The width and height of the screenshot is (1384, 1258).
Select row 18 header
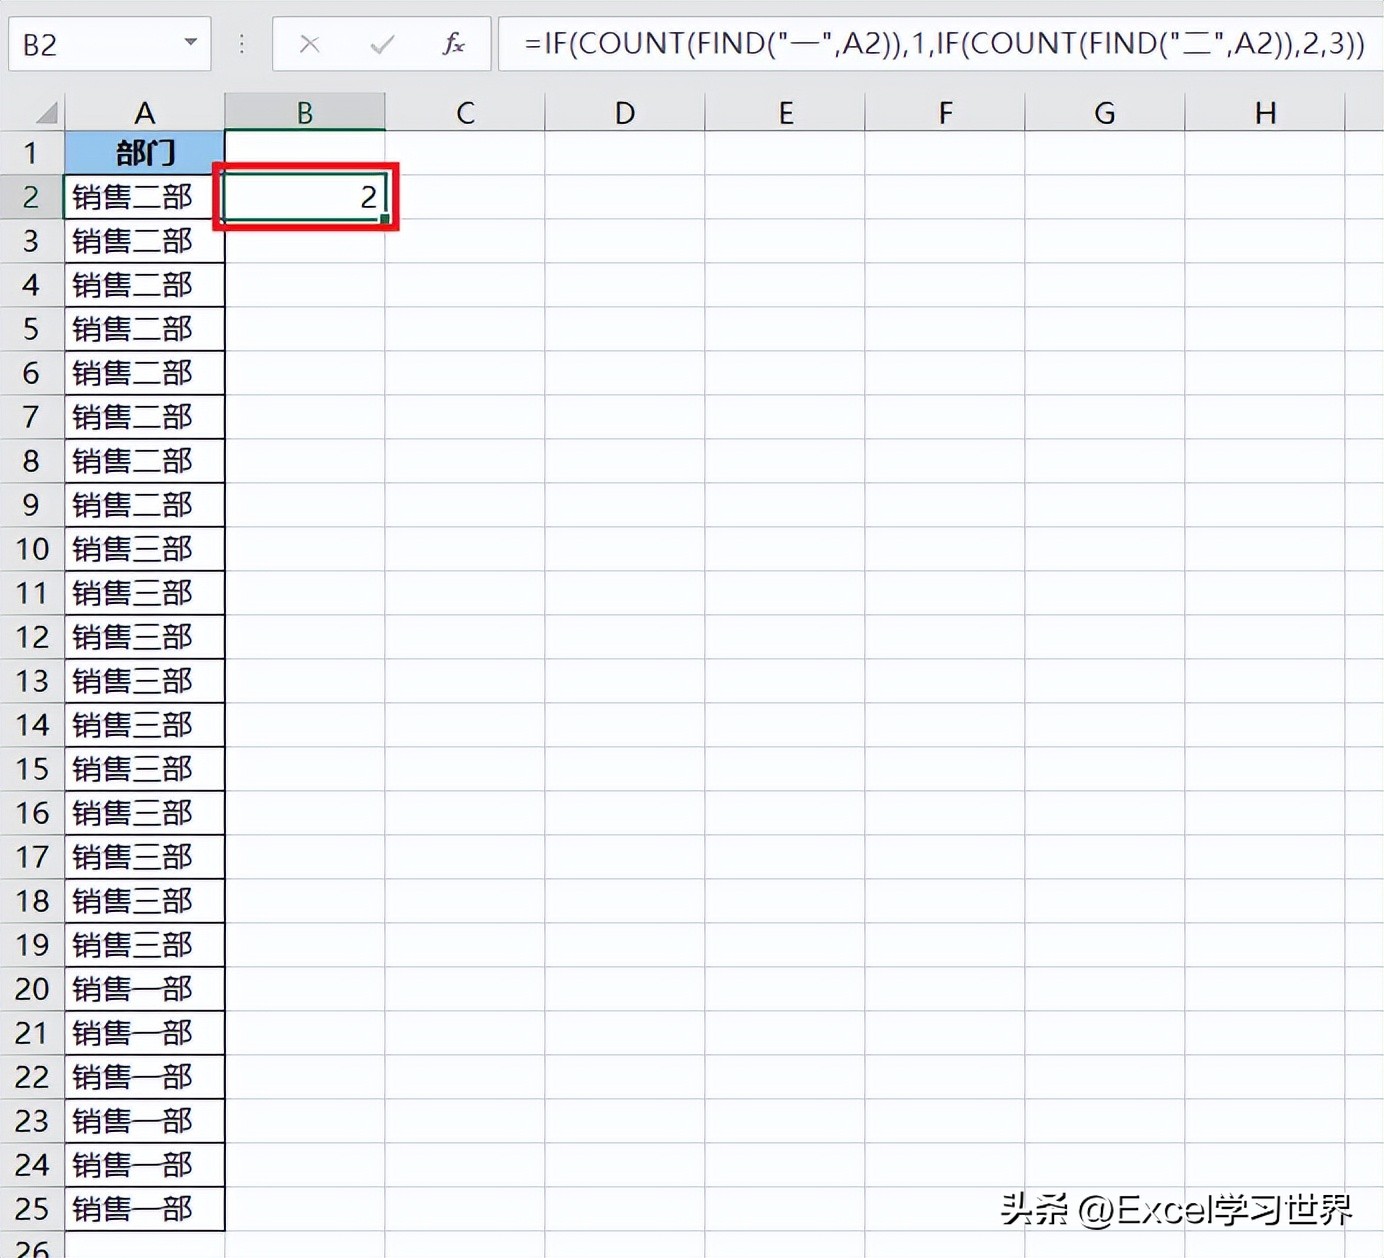click(32, 901)
